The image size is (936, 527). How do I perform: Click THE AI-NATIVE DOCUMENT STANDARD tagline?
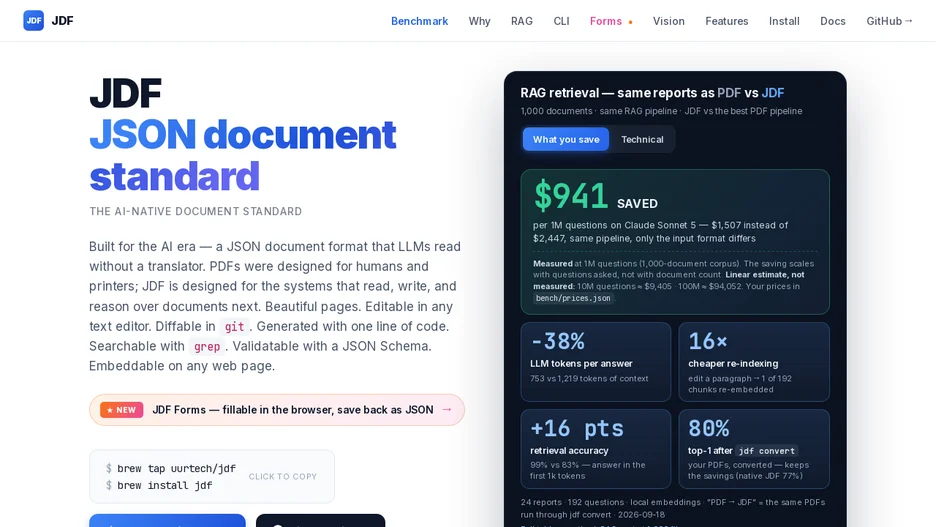(195, 211)
